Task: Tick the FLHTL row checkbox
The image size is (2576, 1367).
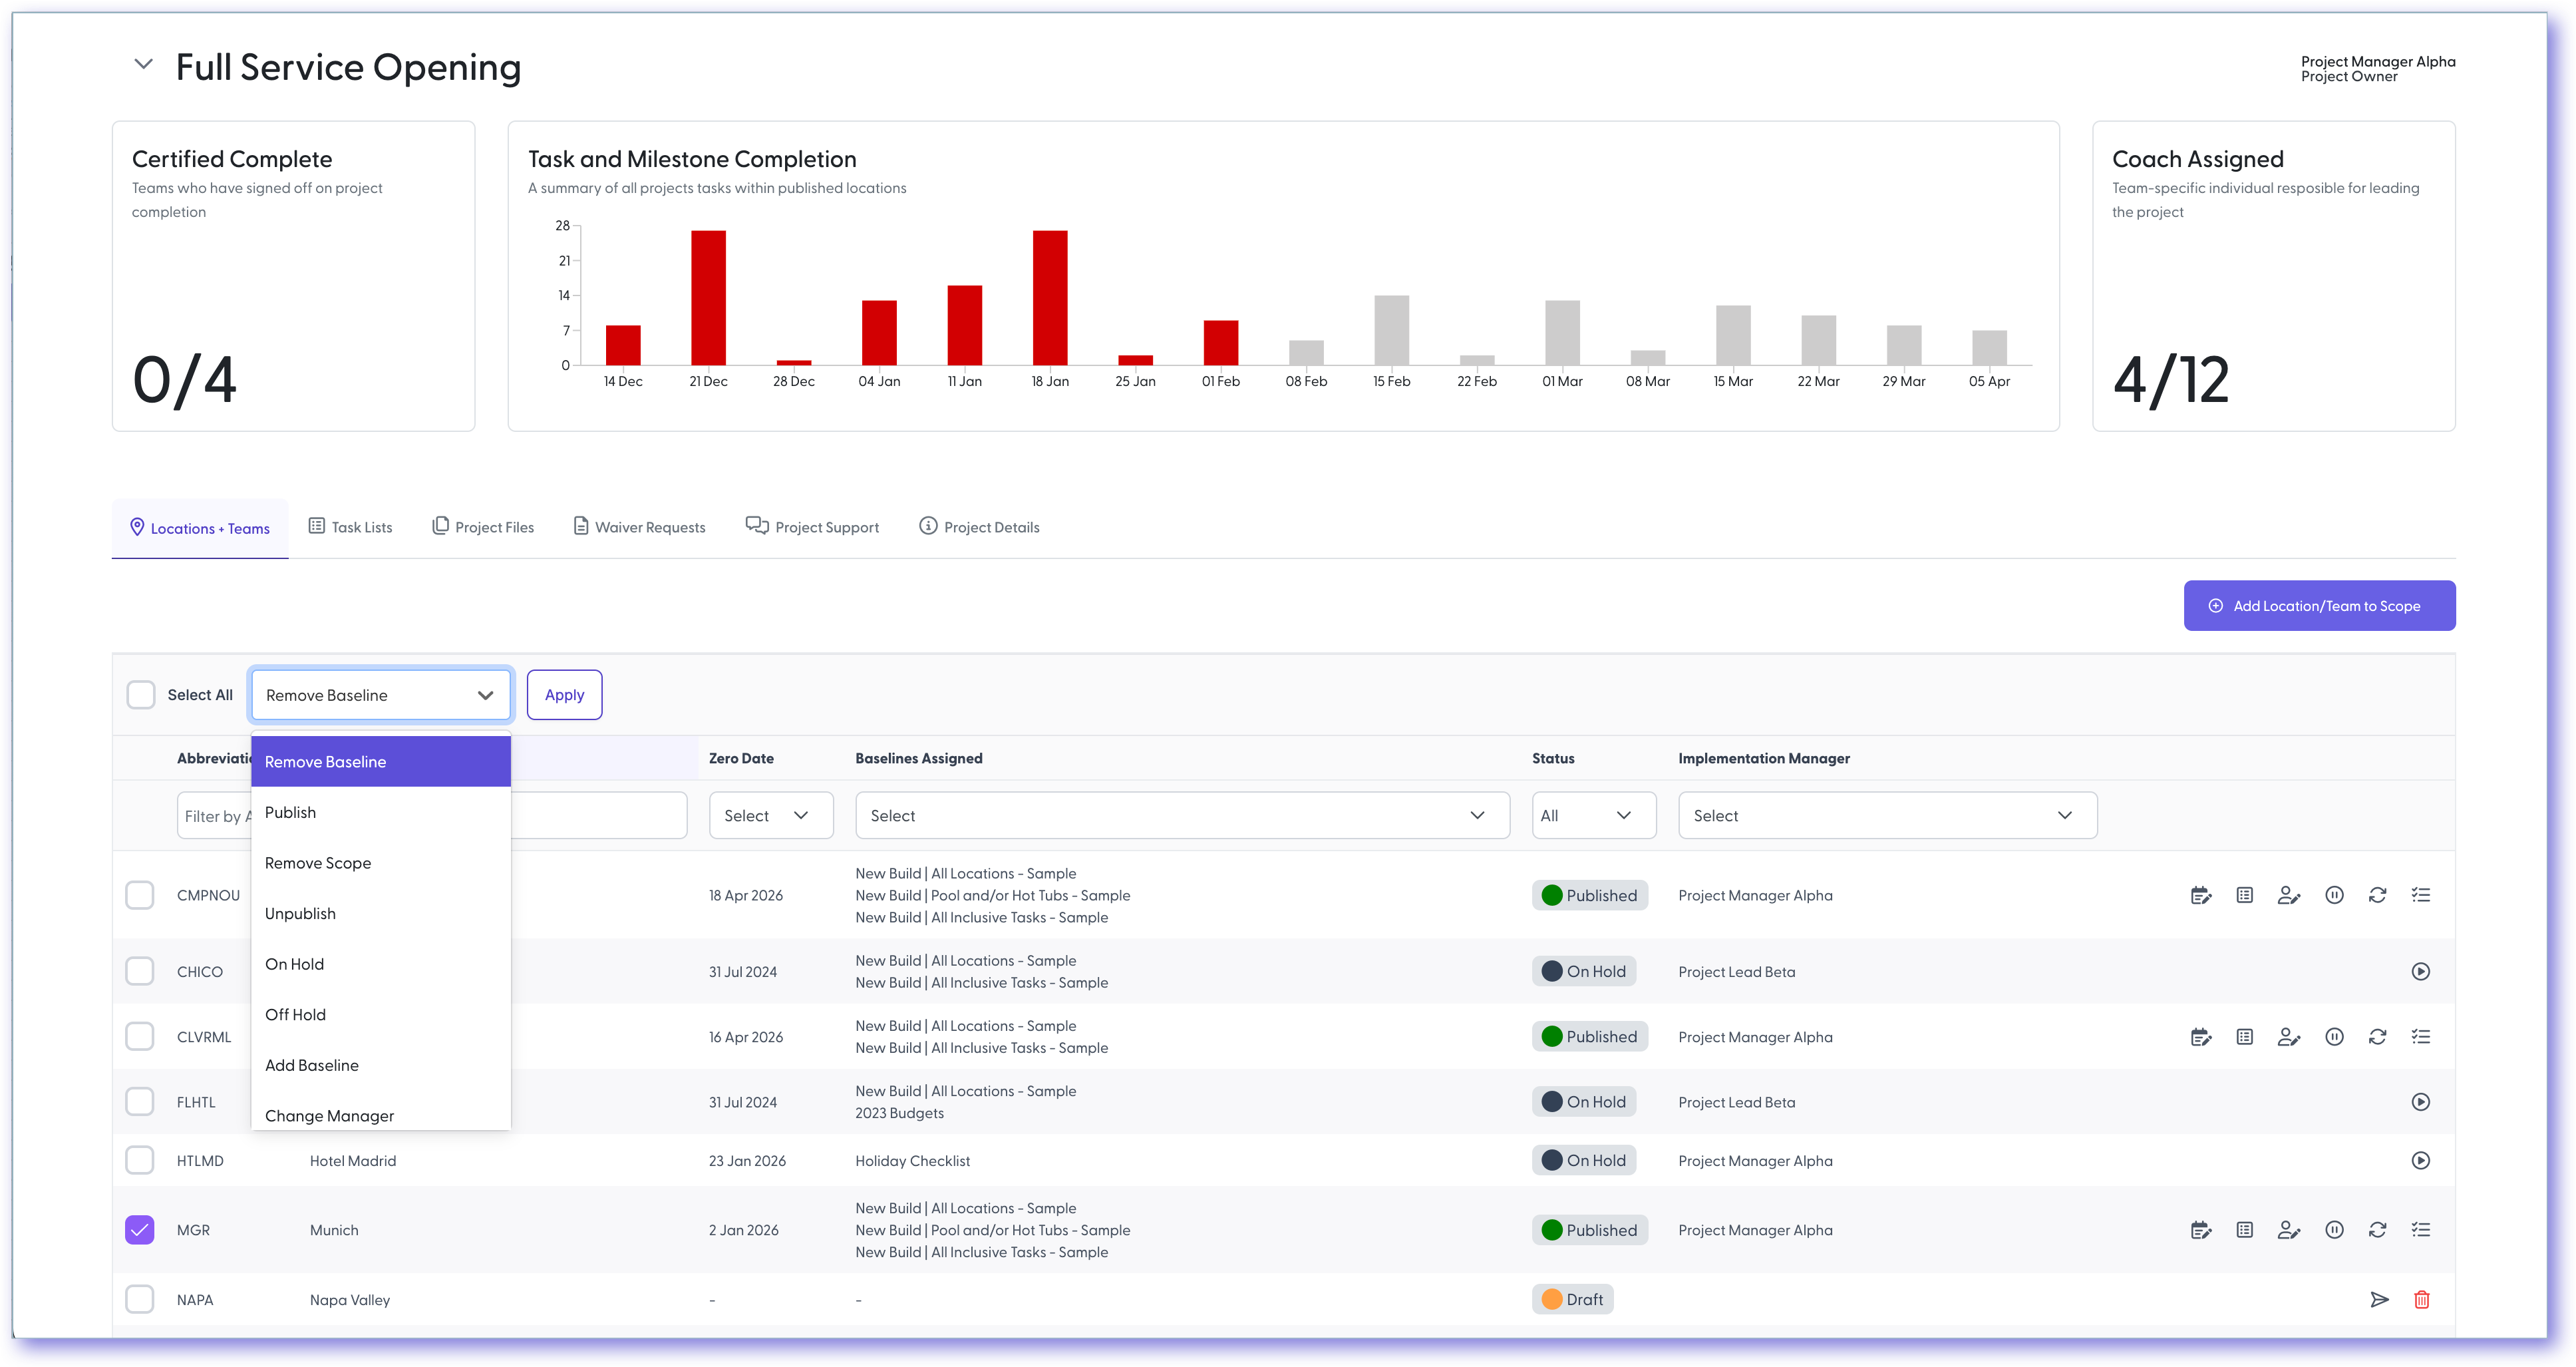Action: pos(140,1102)
